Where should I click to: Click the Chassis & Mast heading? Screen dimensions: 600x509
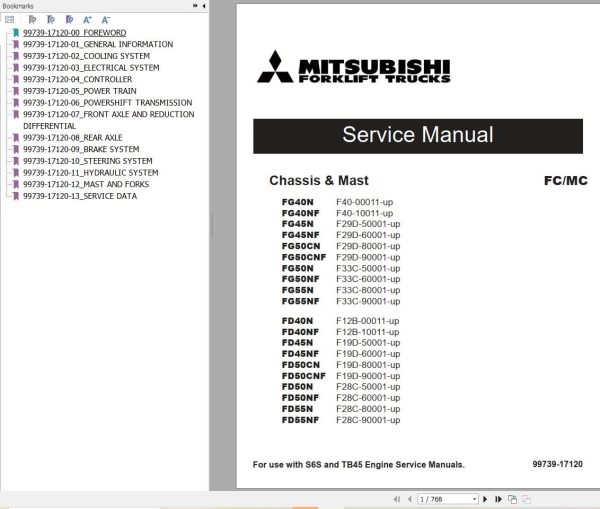click(319, 180)
